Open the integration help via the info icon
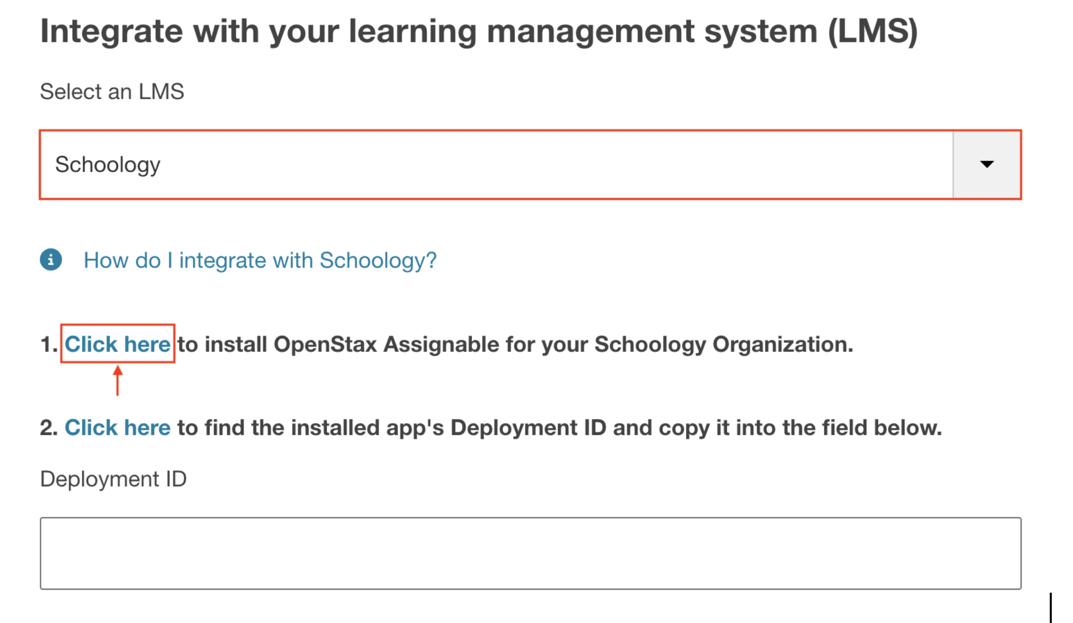 50,259
